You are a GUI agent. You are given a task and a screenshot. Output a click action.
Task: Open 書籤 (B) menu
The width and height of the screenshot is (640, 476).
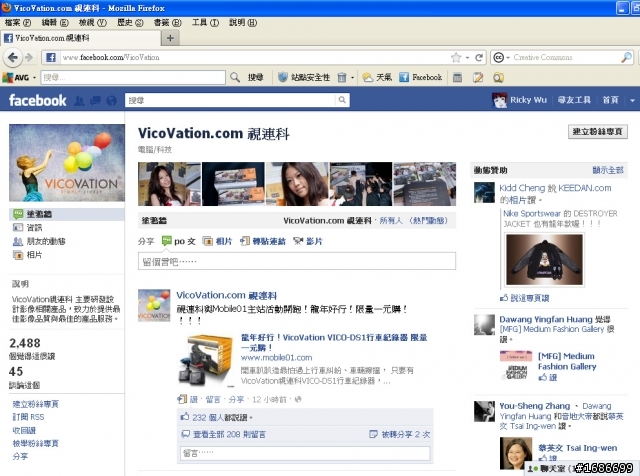167,23
